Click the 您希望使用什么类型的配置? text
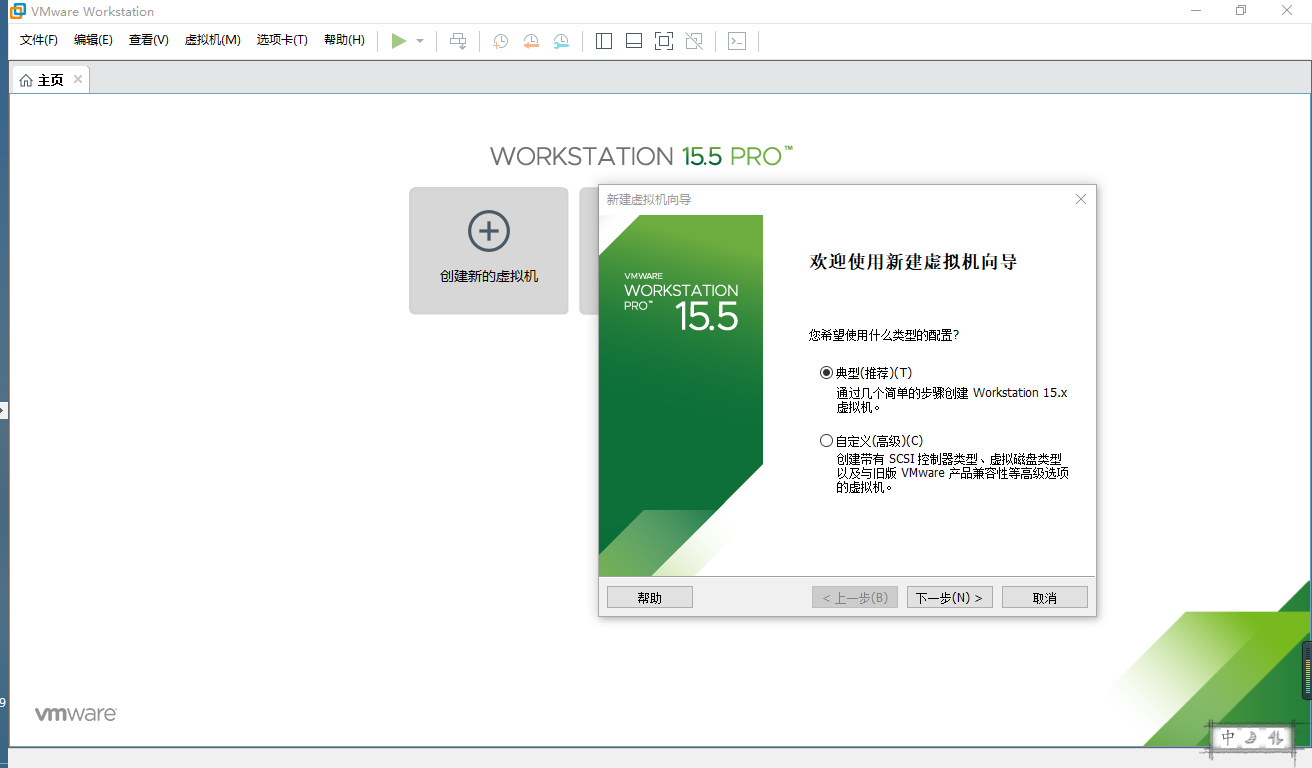The width and height of the screenshot is (1312, 768). (884, 335)
